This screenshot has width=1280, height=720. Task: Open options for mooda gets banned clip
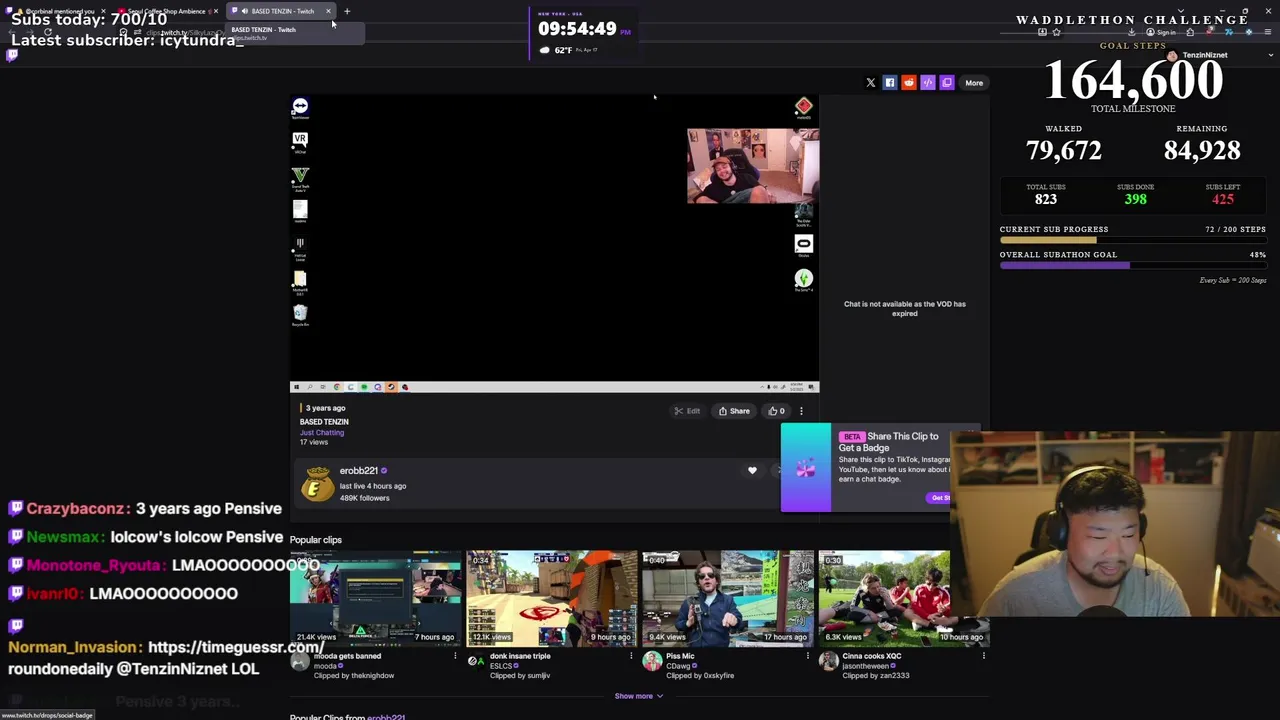pyautogui.click(x=455, y=657)
